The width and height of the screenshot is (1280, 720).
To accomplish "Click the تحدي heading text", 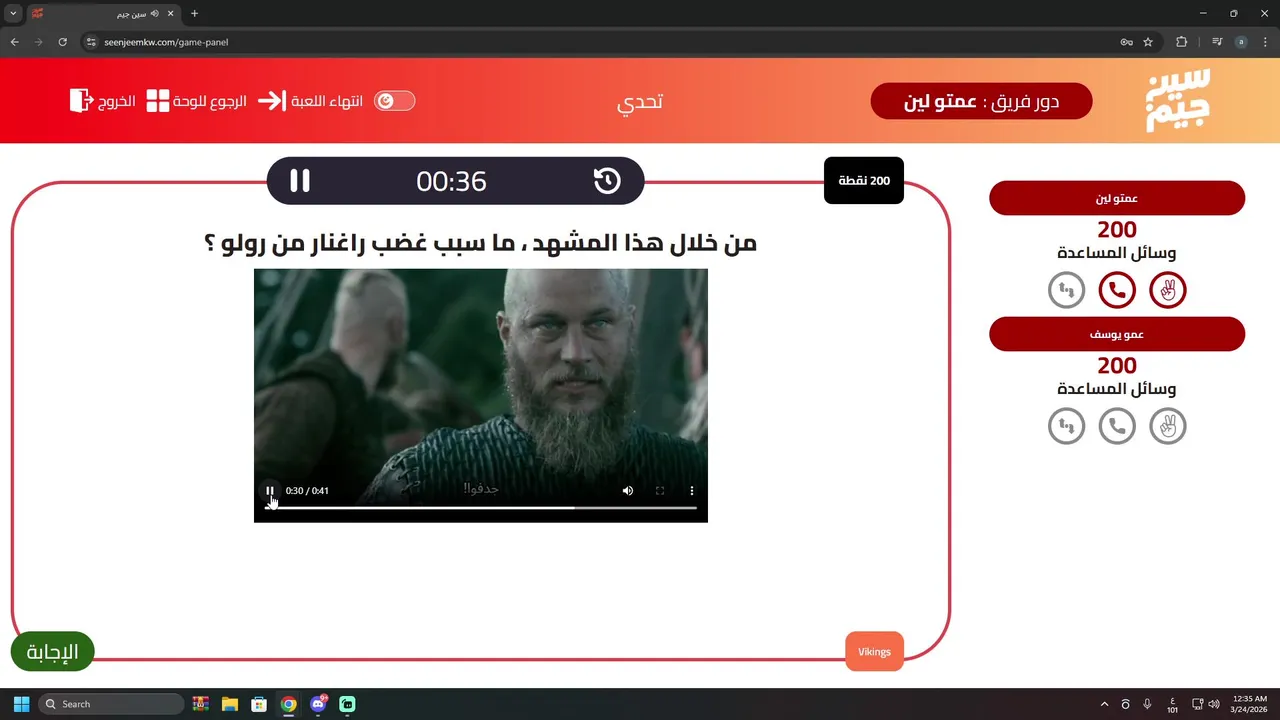I will pyautogui.click(x=640, y=101).
